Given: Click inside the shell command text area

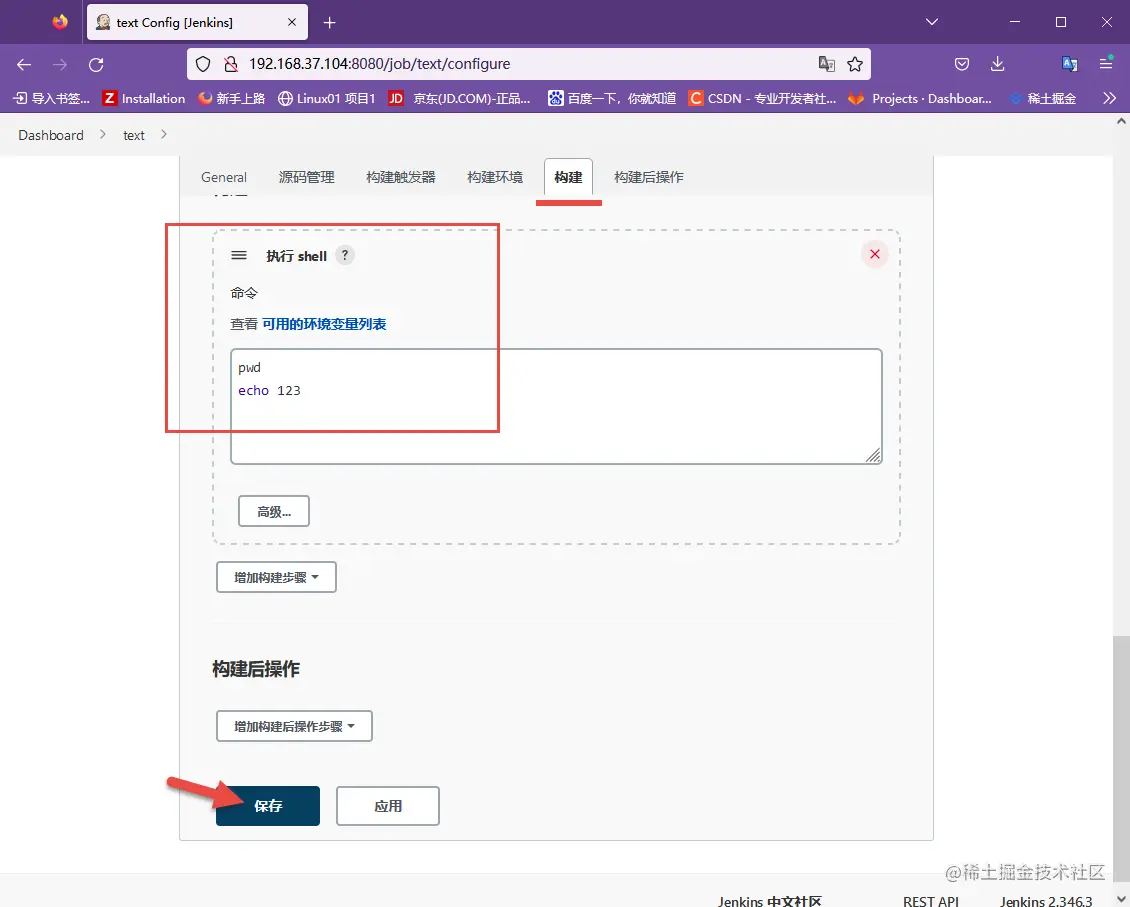Looking at the screenshot, I should [x=556, y=405].
